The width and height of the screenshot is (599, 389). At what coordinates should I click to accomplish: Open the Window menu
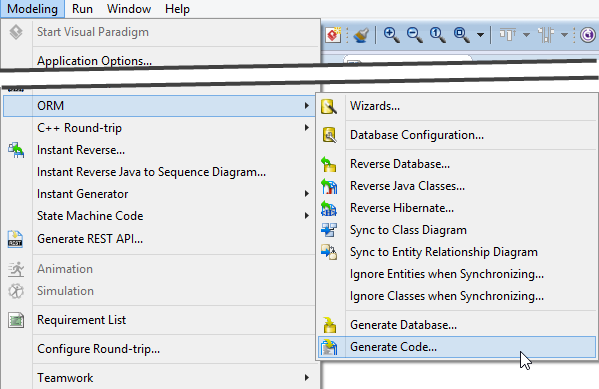tap(129, 9)
